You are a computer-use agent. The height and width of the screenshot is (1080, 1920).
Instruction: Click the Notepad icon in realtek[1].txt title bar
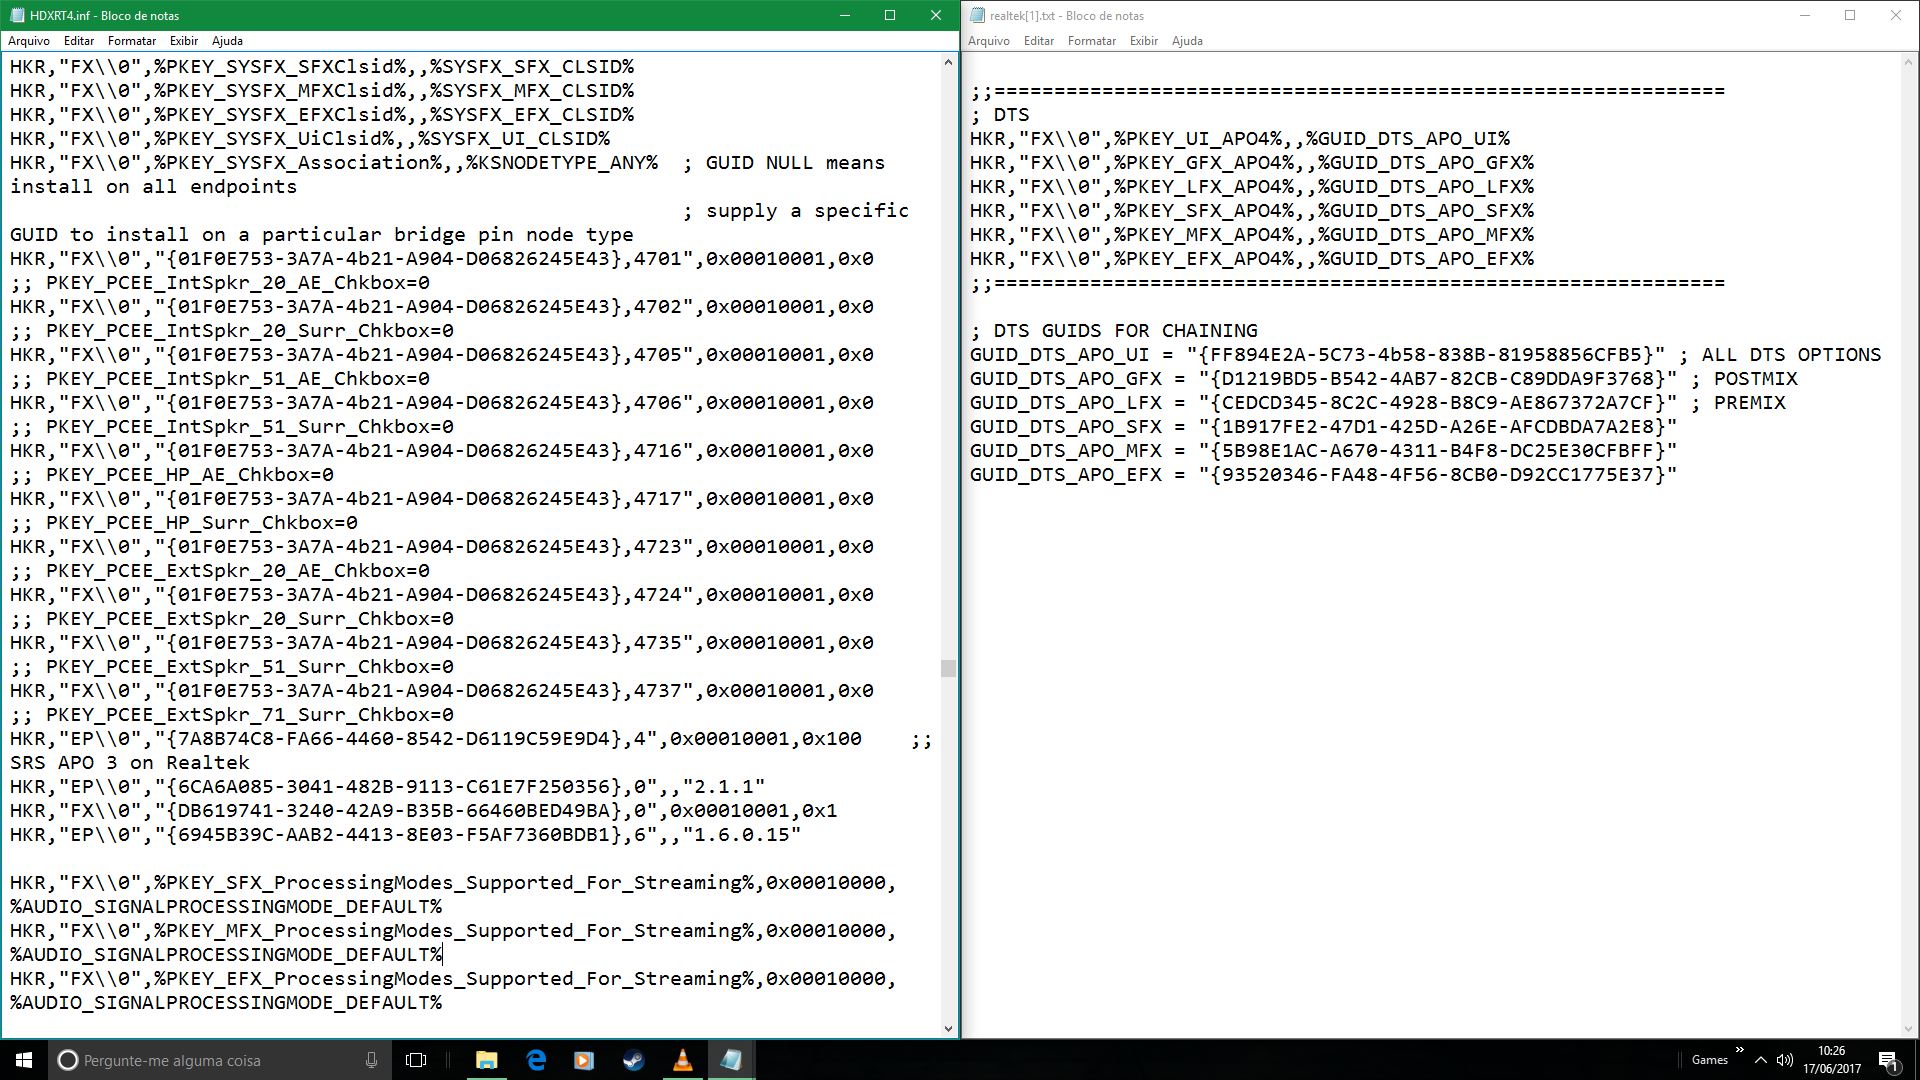(977, 15)
